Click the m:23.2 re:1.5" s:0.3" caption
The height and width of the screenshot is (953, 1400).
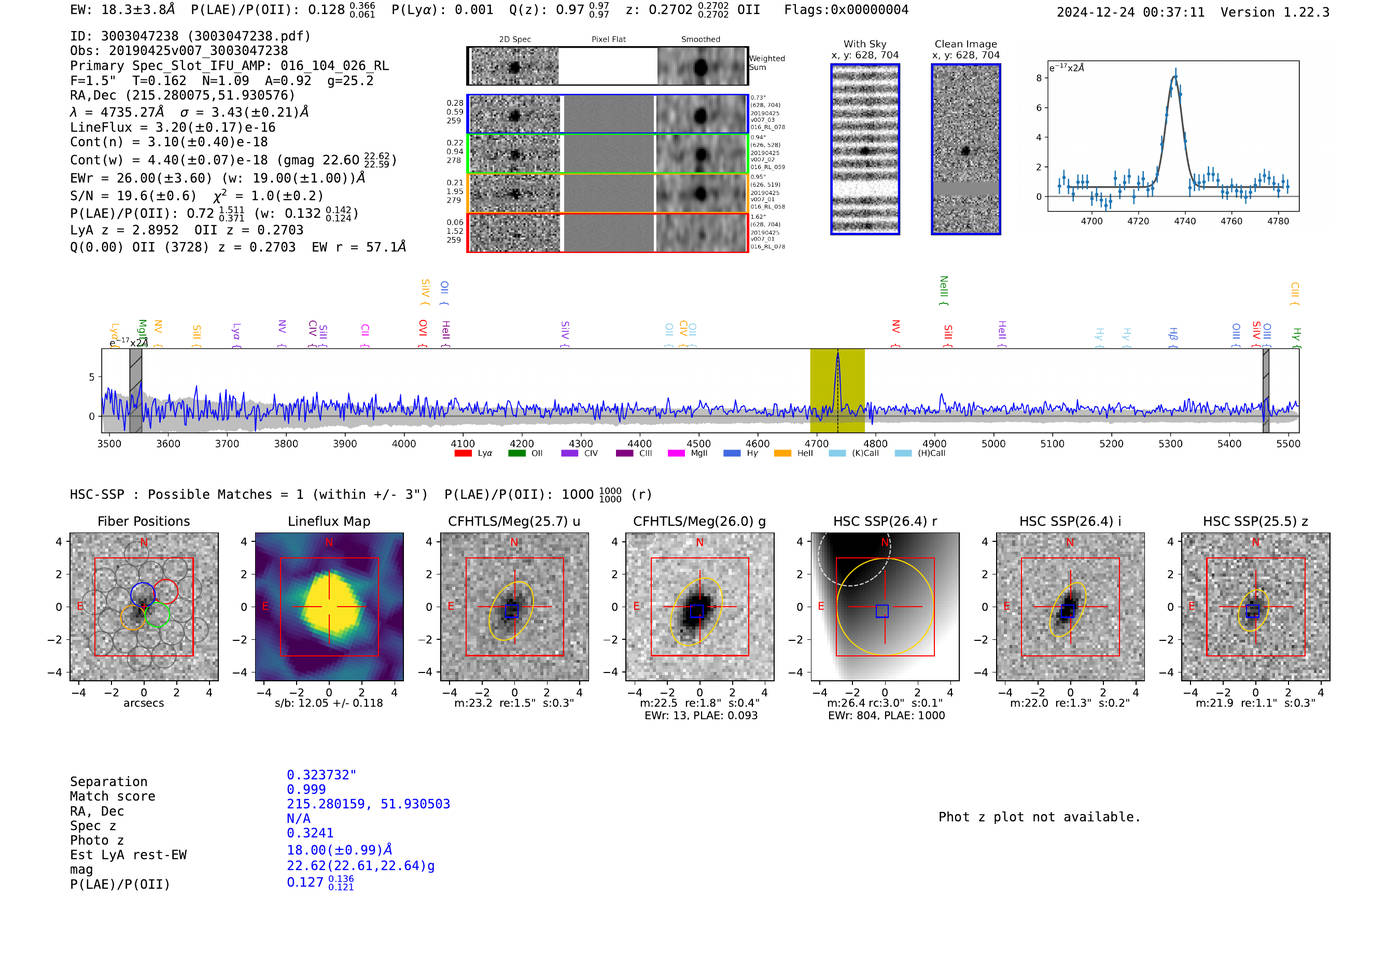point(514,703)
